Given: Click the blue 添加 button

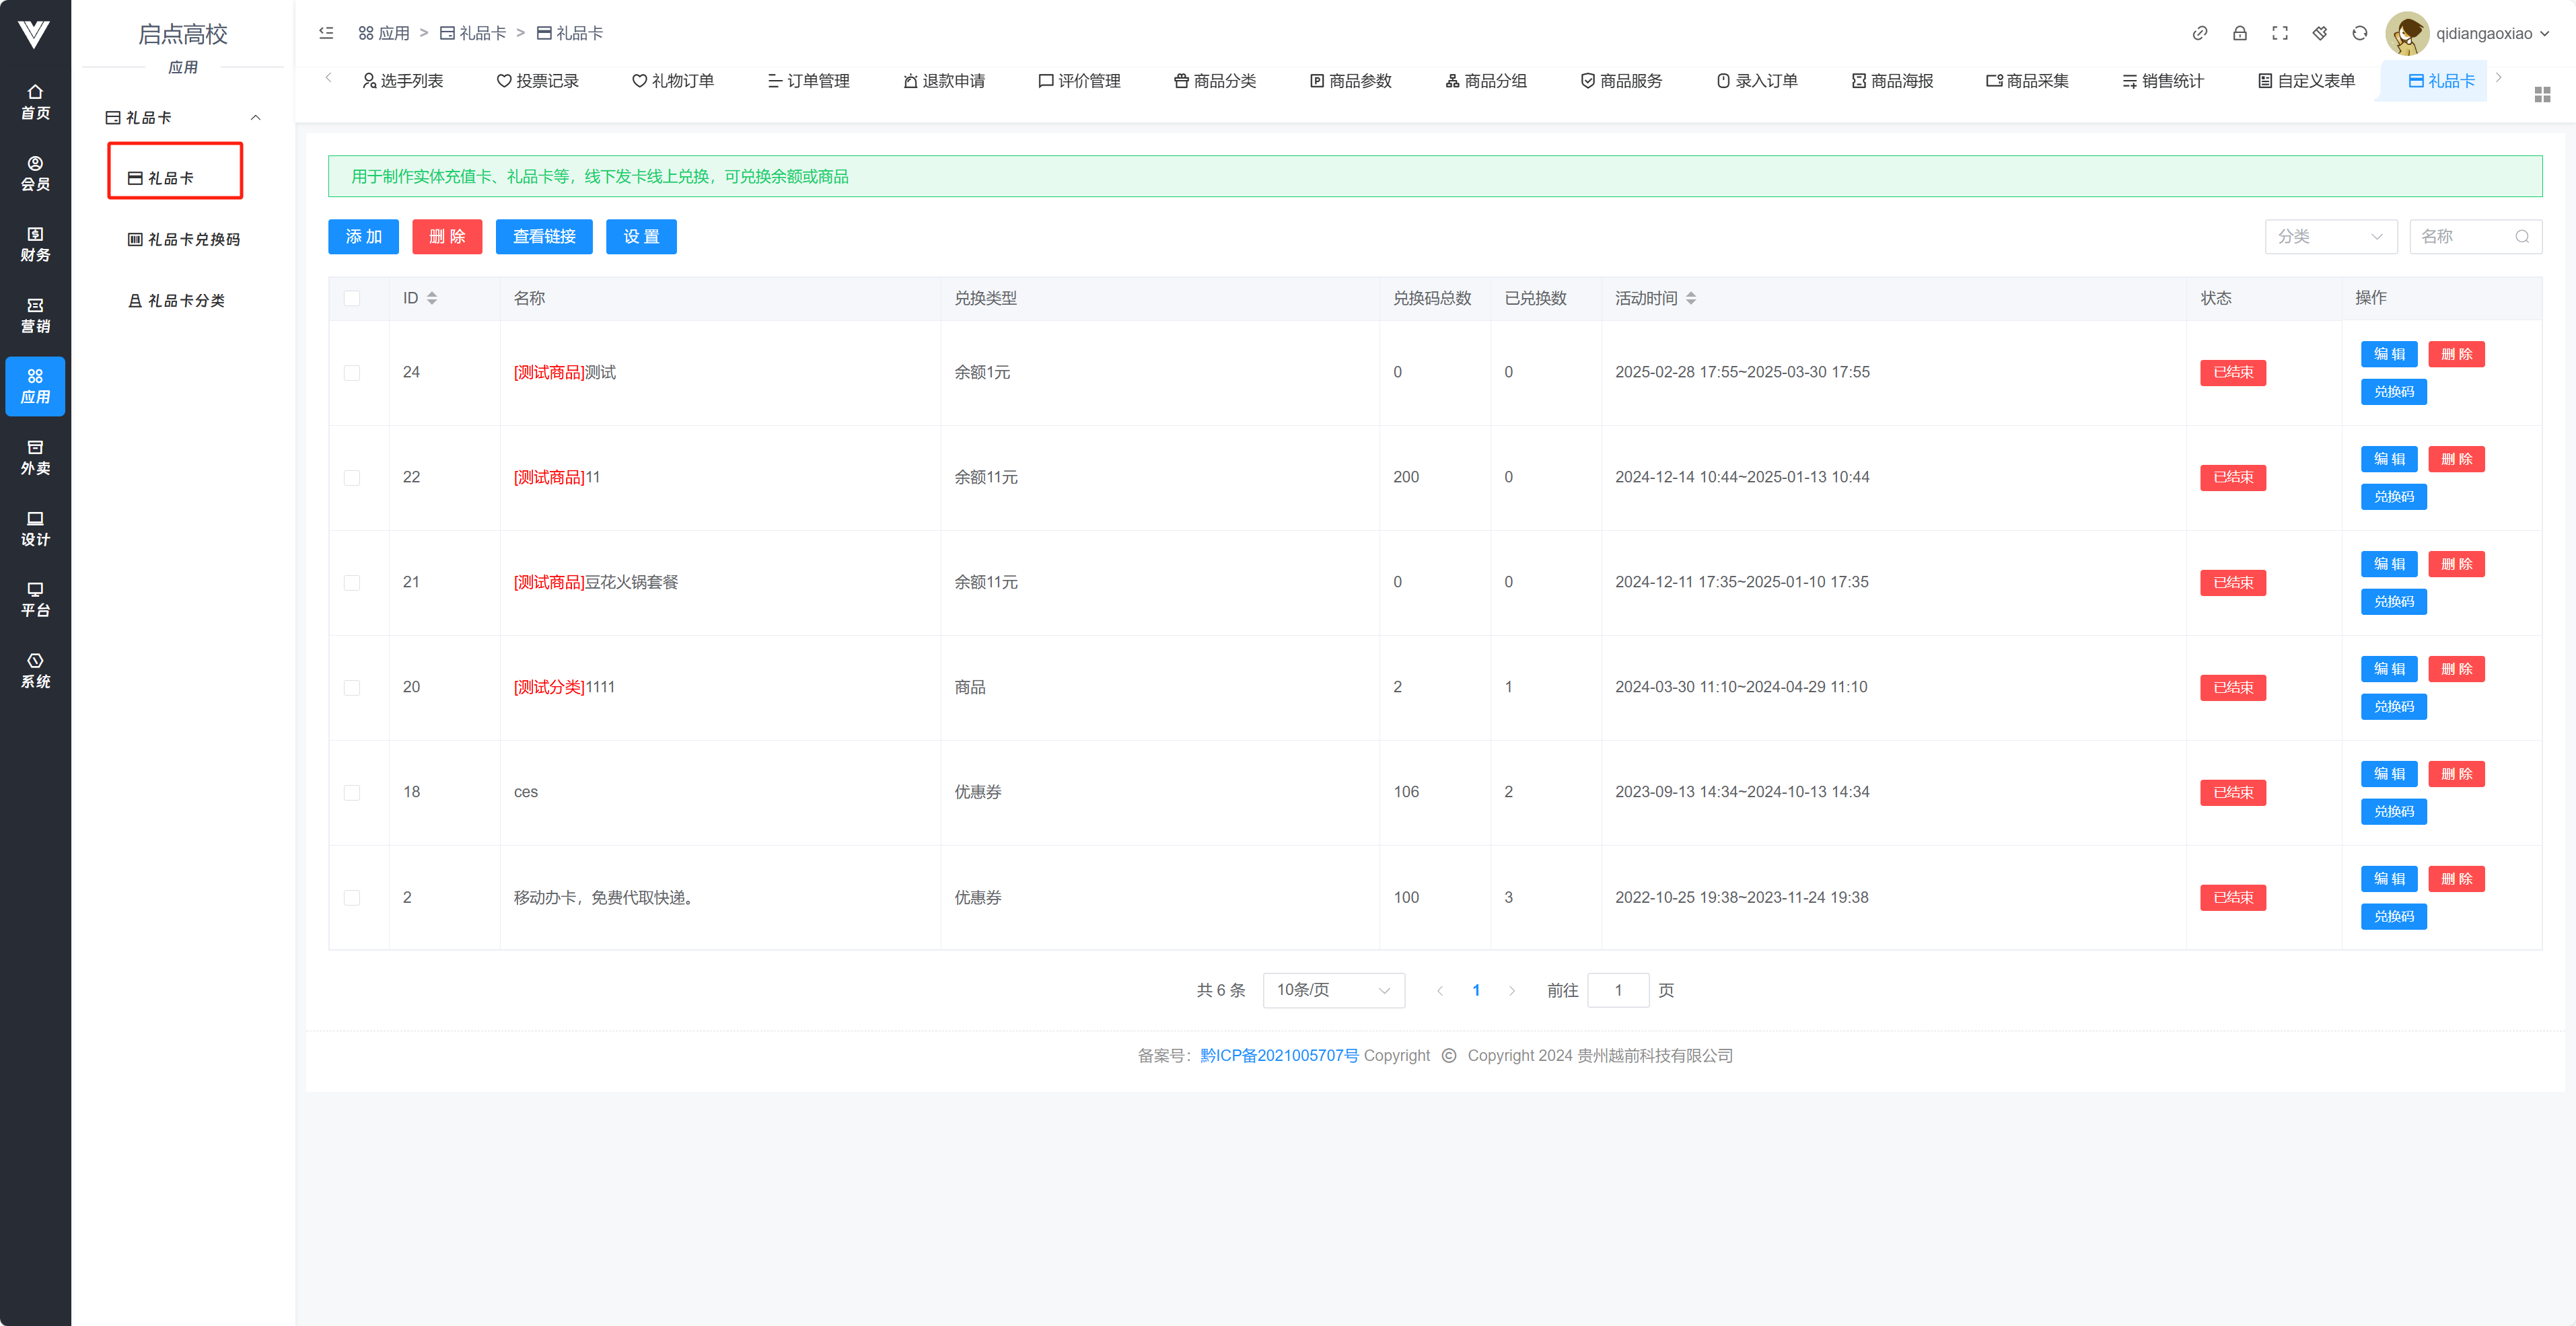Looking at the screenshot, I should (x=363, y=237).
